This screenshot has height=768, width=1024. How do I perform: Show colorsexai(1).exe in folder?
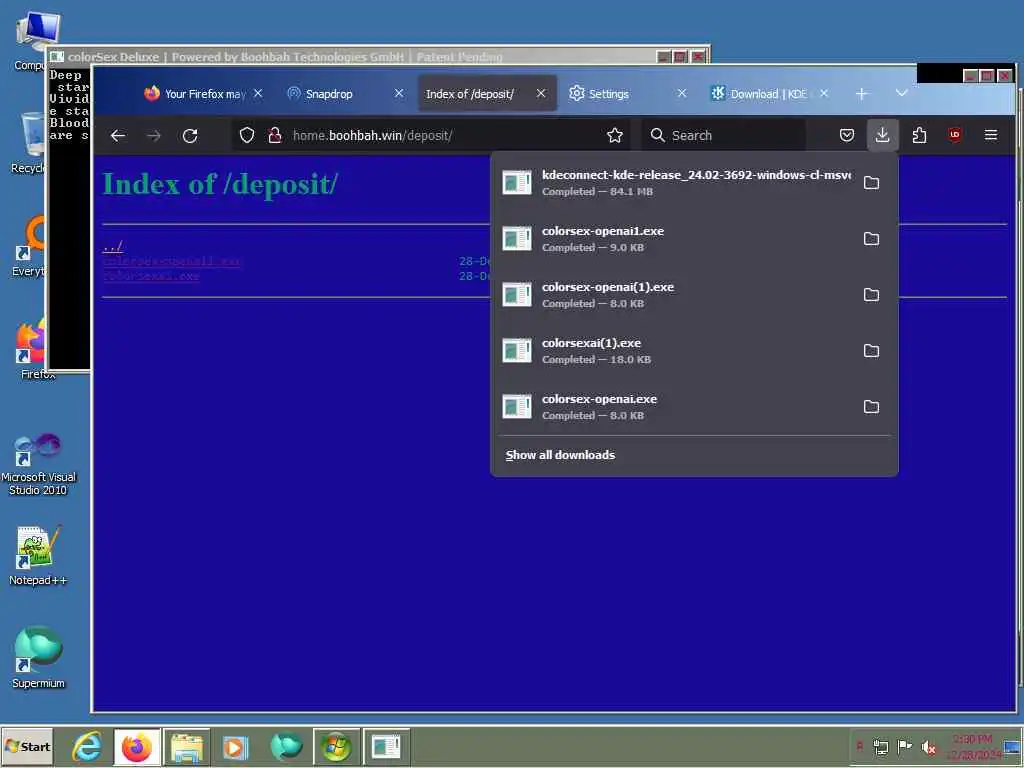(871, 351)
